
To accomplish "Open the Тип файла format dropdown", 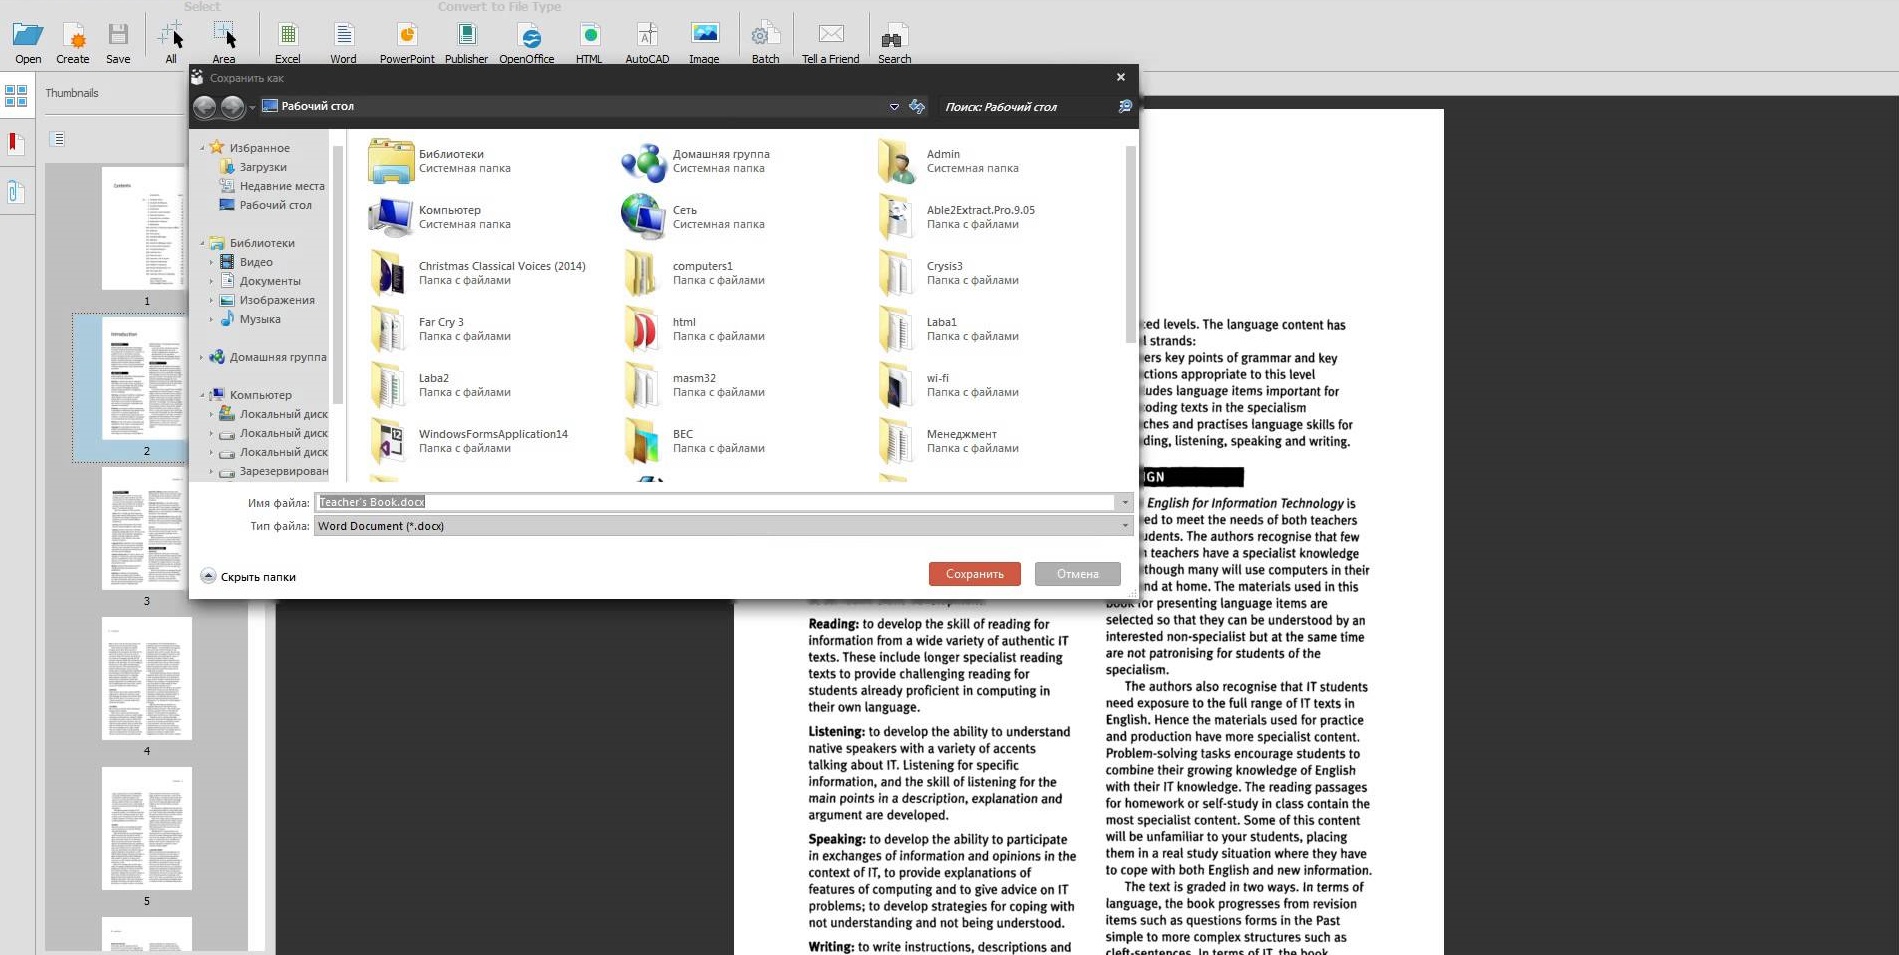I will 1125,526.
